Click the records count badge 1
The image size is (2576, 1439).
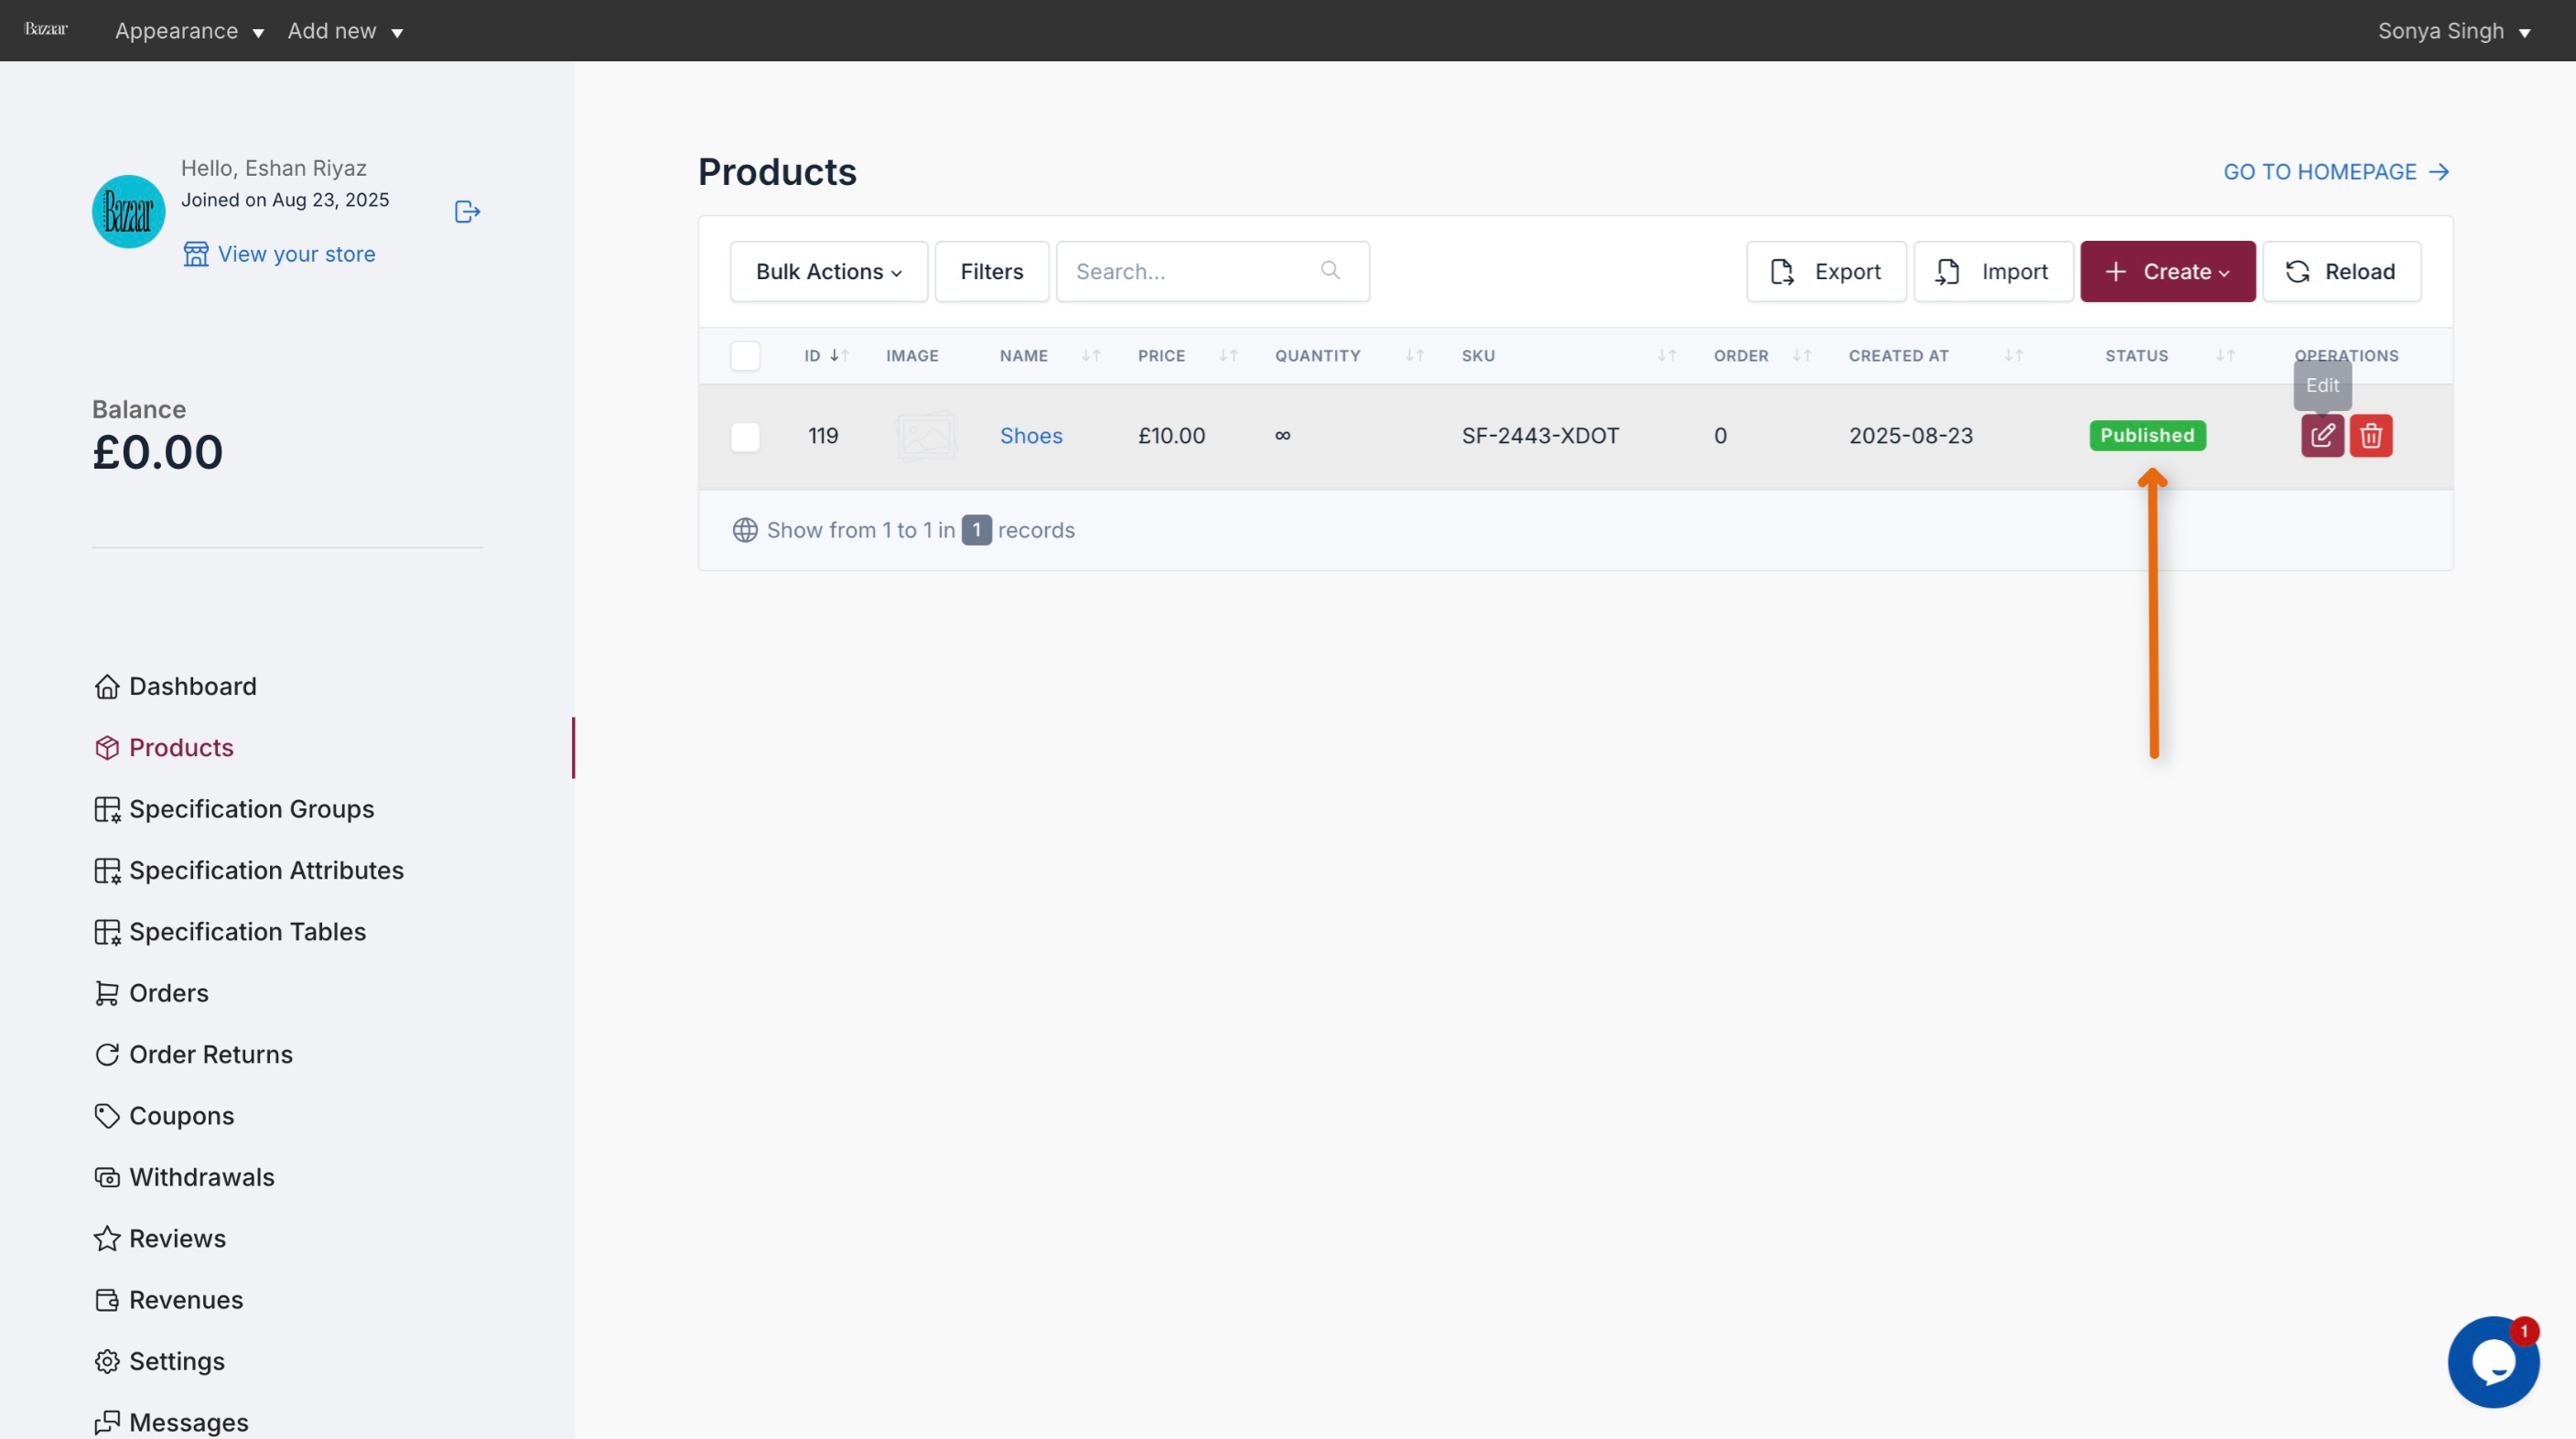coord(976,530)
